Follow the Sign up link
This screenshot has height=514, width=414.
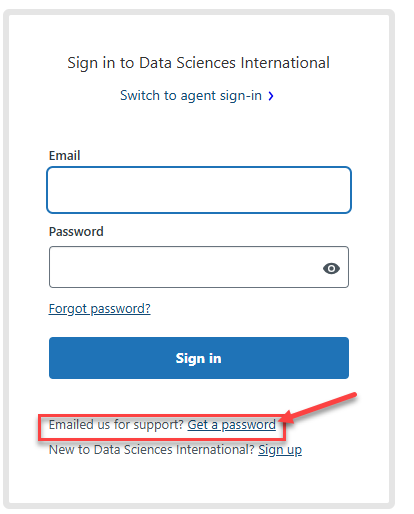click(280, 450)
